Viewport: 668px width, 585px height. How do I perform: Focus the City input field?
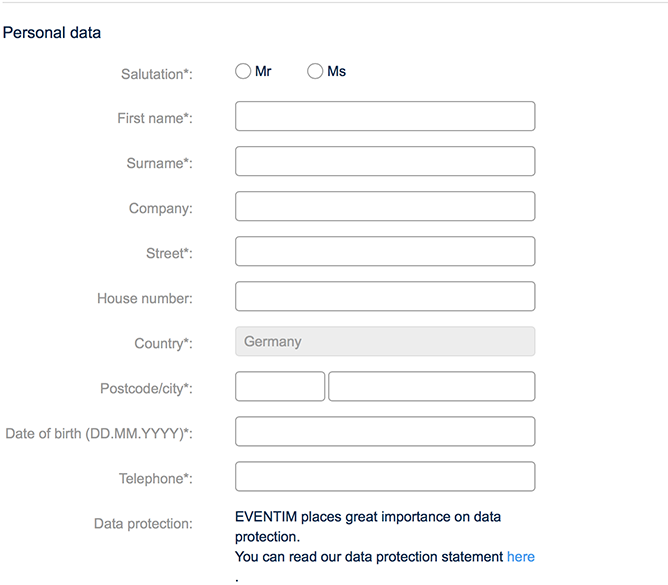(431, 386)
